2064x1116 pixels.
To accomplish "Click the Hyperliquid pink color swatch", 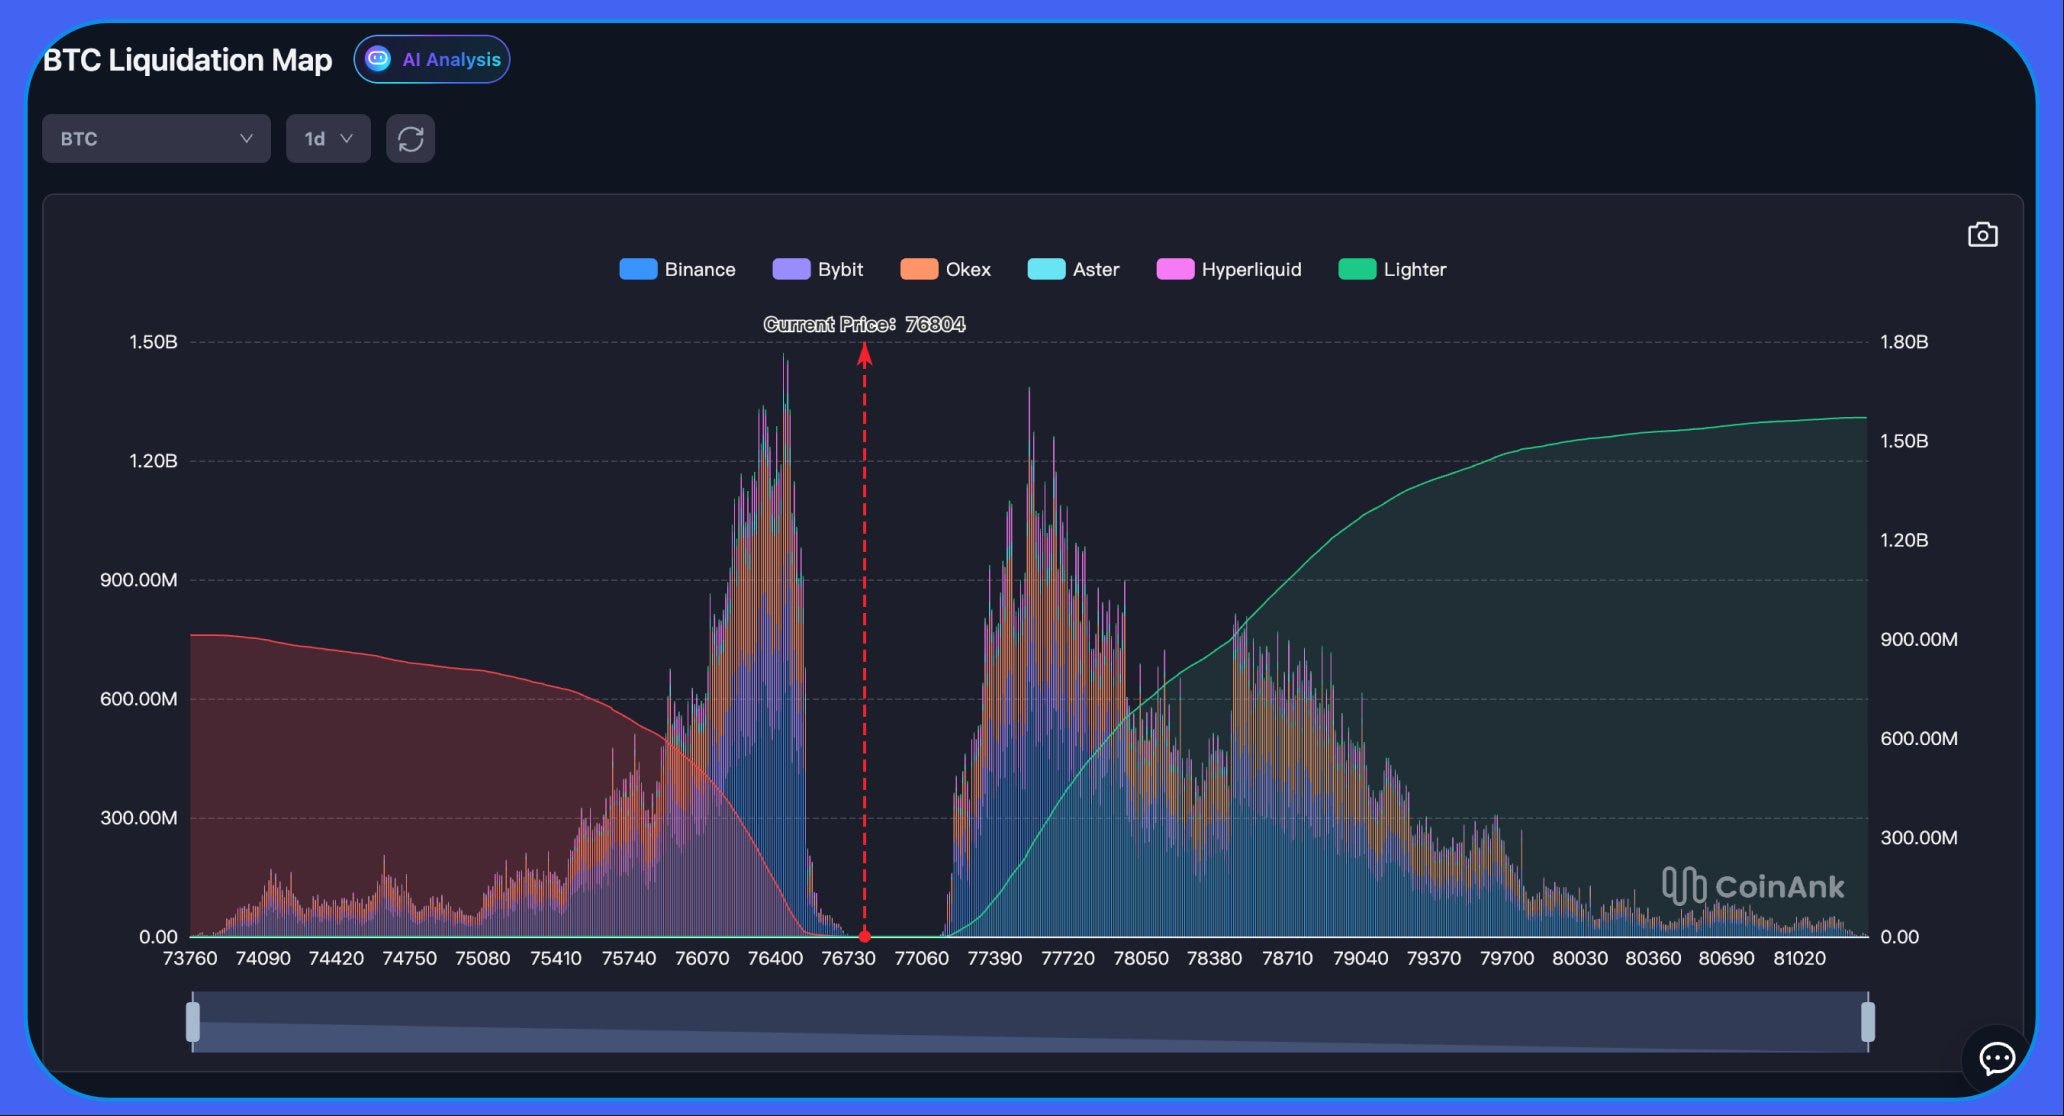I will click(x=1175, y=269).
